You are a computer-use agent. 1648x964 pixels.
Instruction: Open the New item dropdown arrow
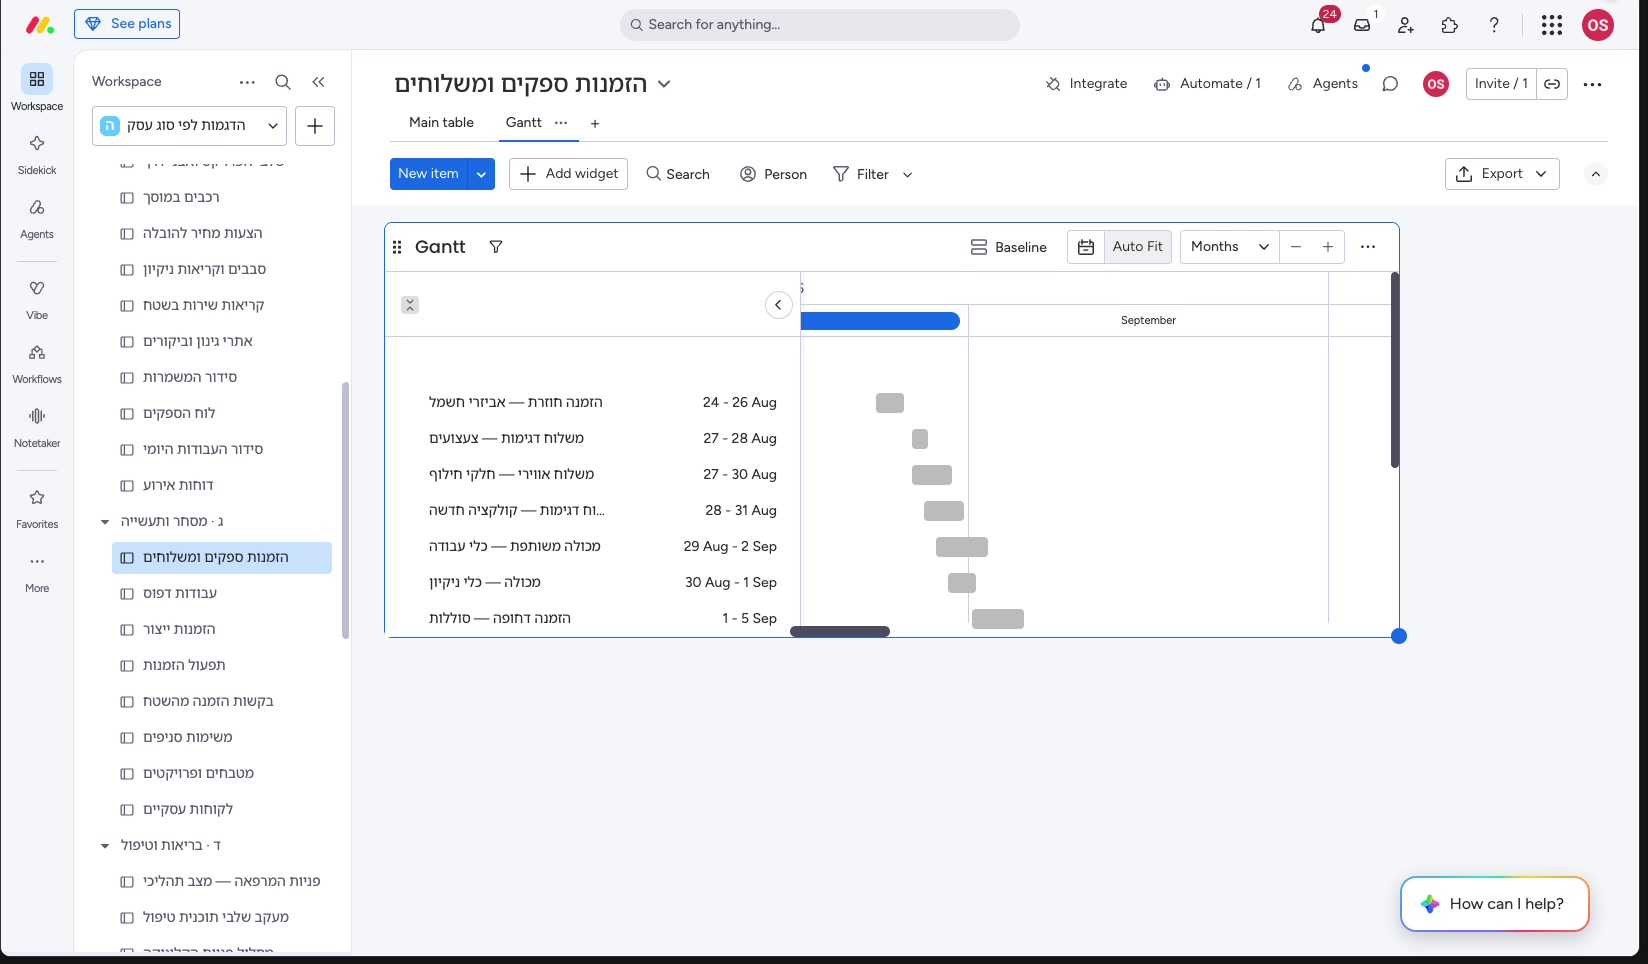pos(481,174)
